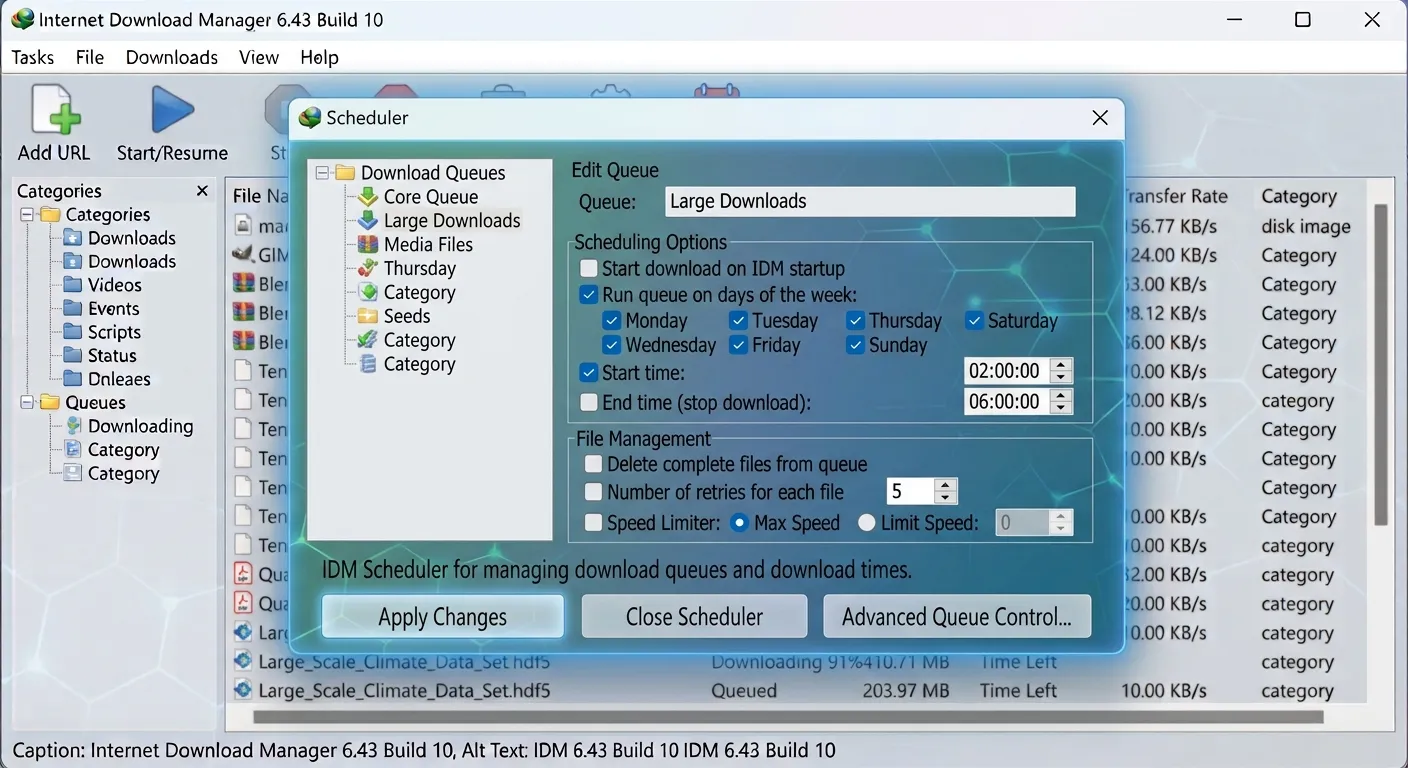Select the Core Queue arrow icon
1408x768 pixels.
tap(368, 197)
